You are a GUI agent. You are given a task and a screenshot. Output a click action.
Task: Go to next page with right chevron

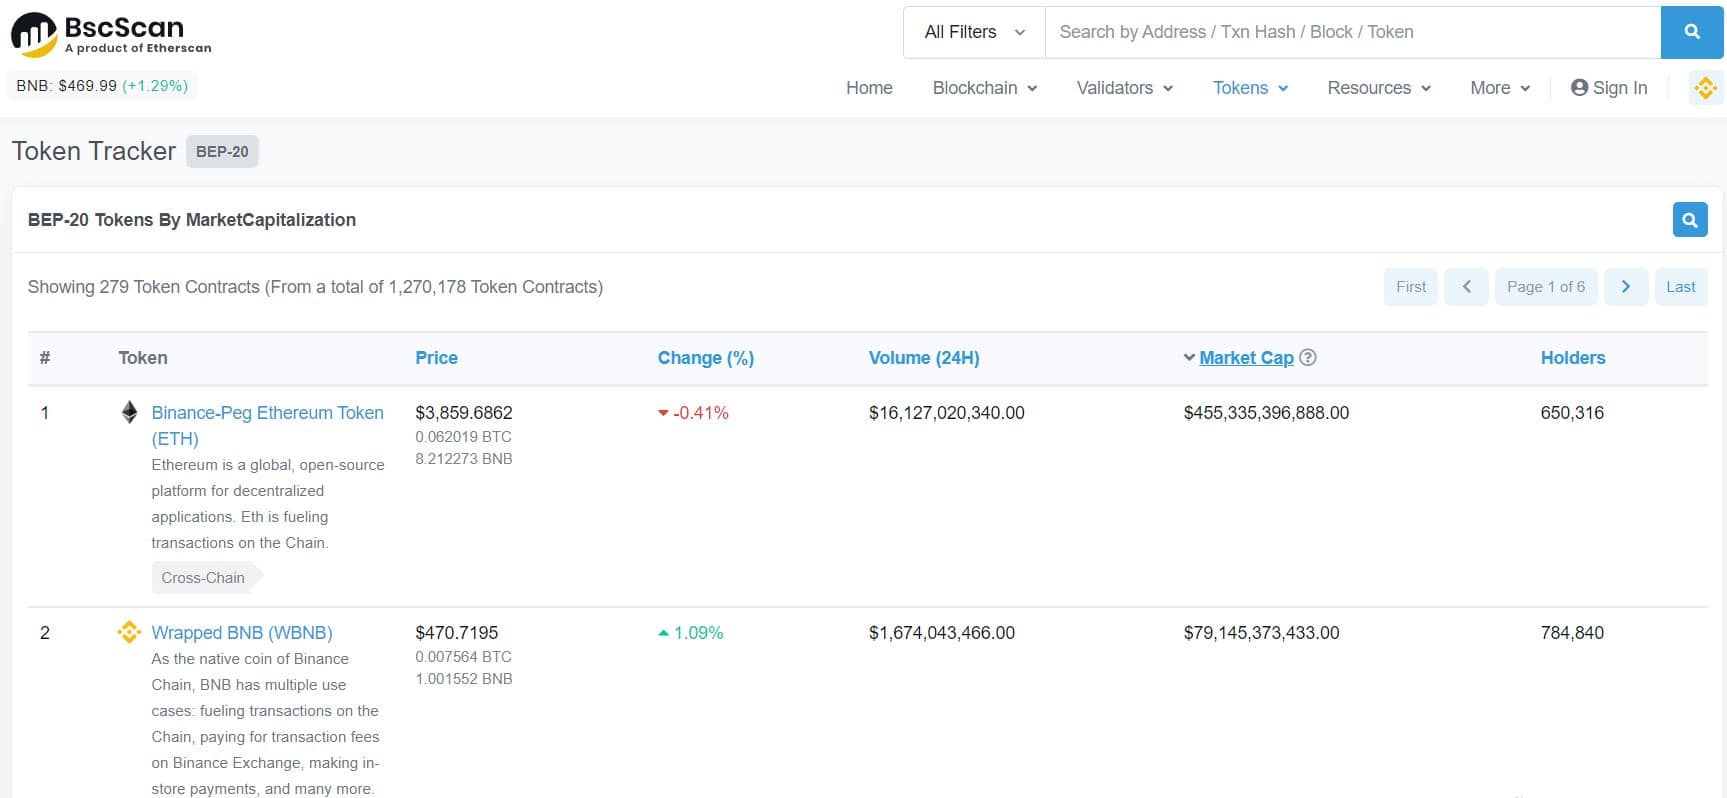pyautogui.click(x=1625, y=287)
